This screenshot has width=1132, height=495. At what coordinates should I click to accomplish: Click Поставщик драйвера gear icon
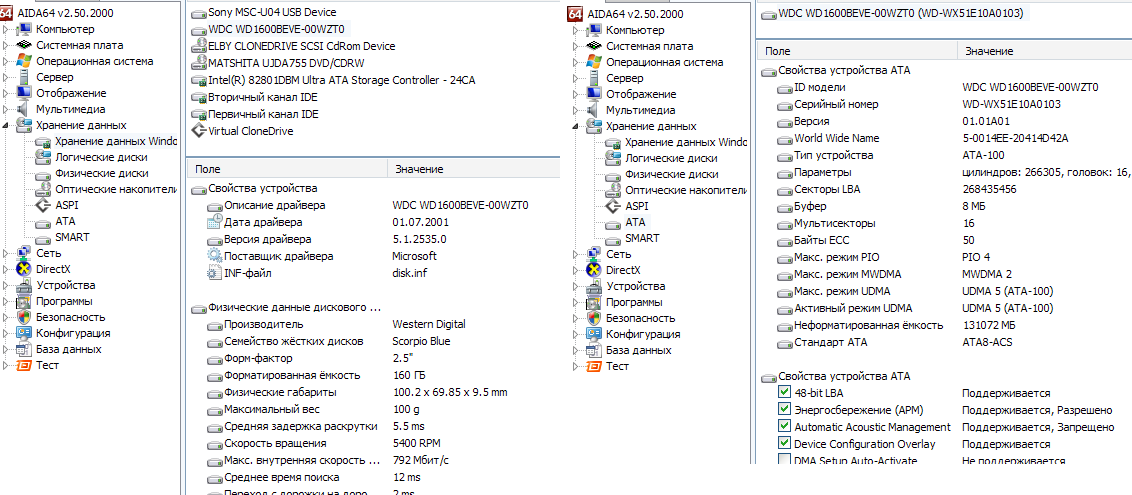[x=214, y=255]
